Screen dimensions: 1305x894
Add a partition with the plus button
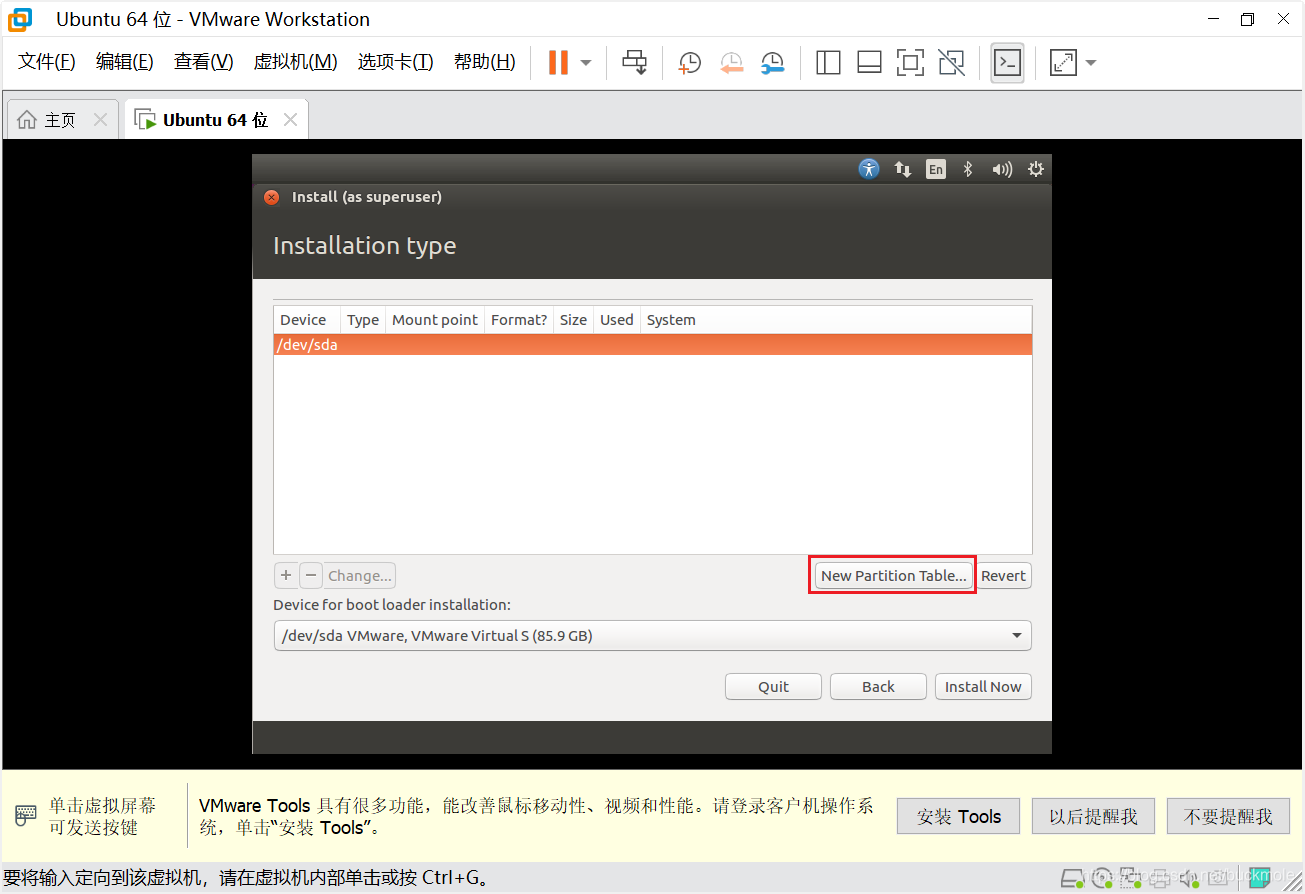[x=286, y=575]
